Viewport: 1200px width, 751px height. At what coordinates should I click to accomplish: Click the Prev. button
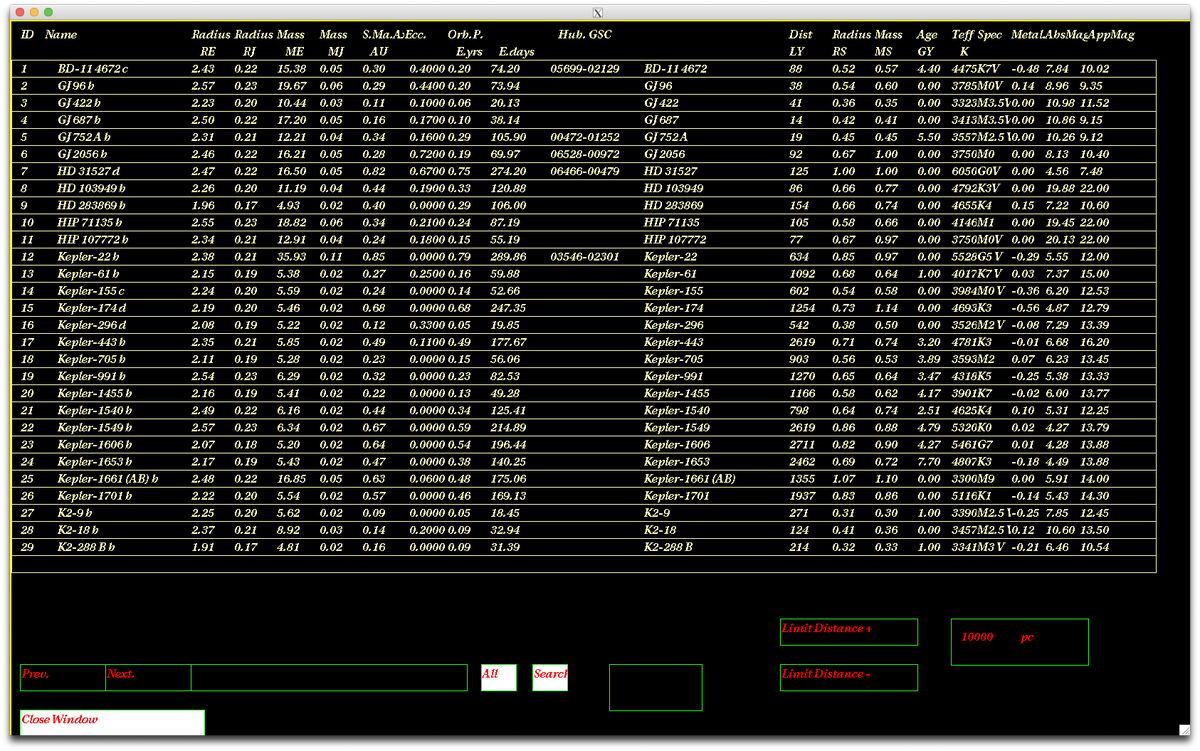(63, 677)
